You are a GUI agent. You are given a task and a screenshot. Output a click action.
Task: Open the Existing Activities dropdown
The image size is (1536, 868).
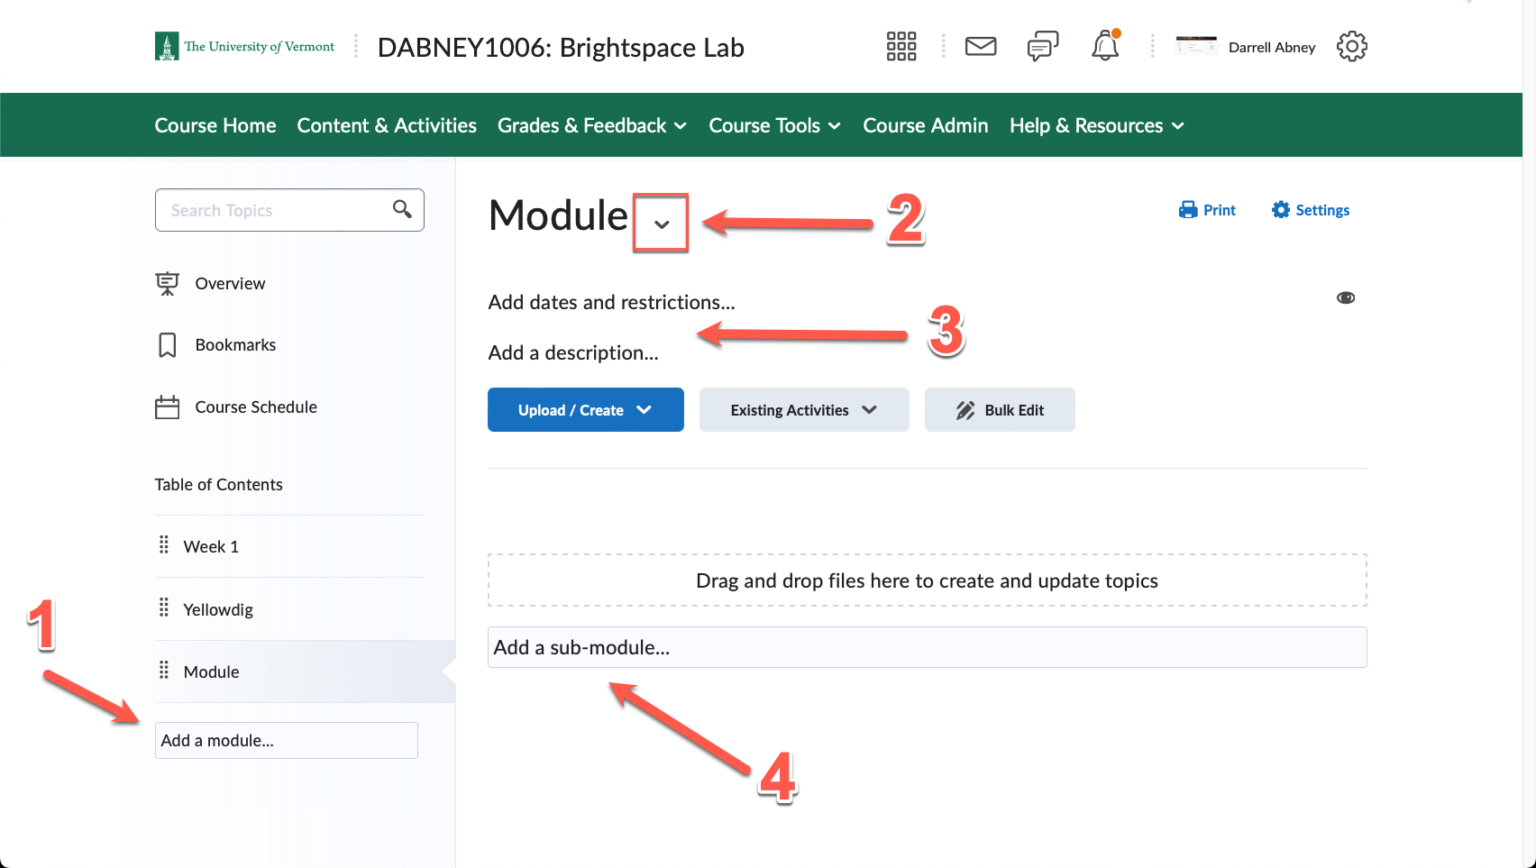click(803, 409)
